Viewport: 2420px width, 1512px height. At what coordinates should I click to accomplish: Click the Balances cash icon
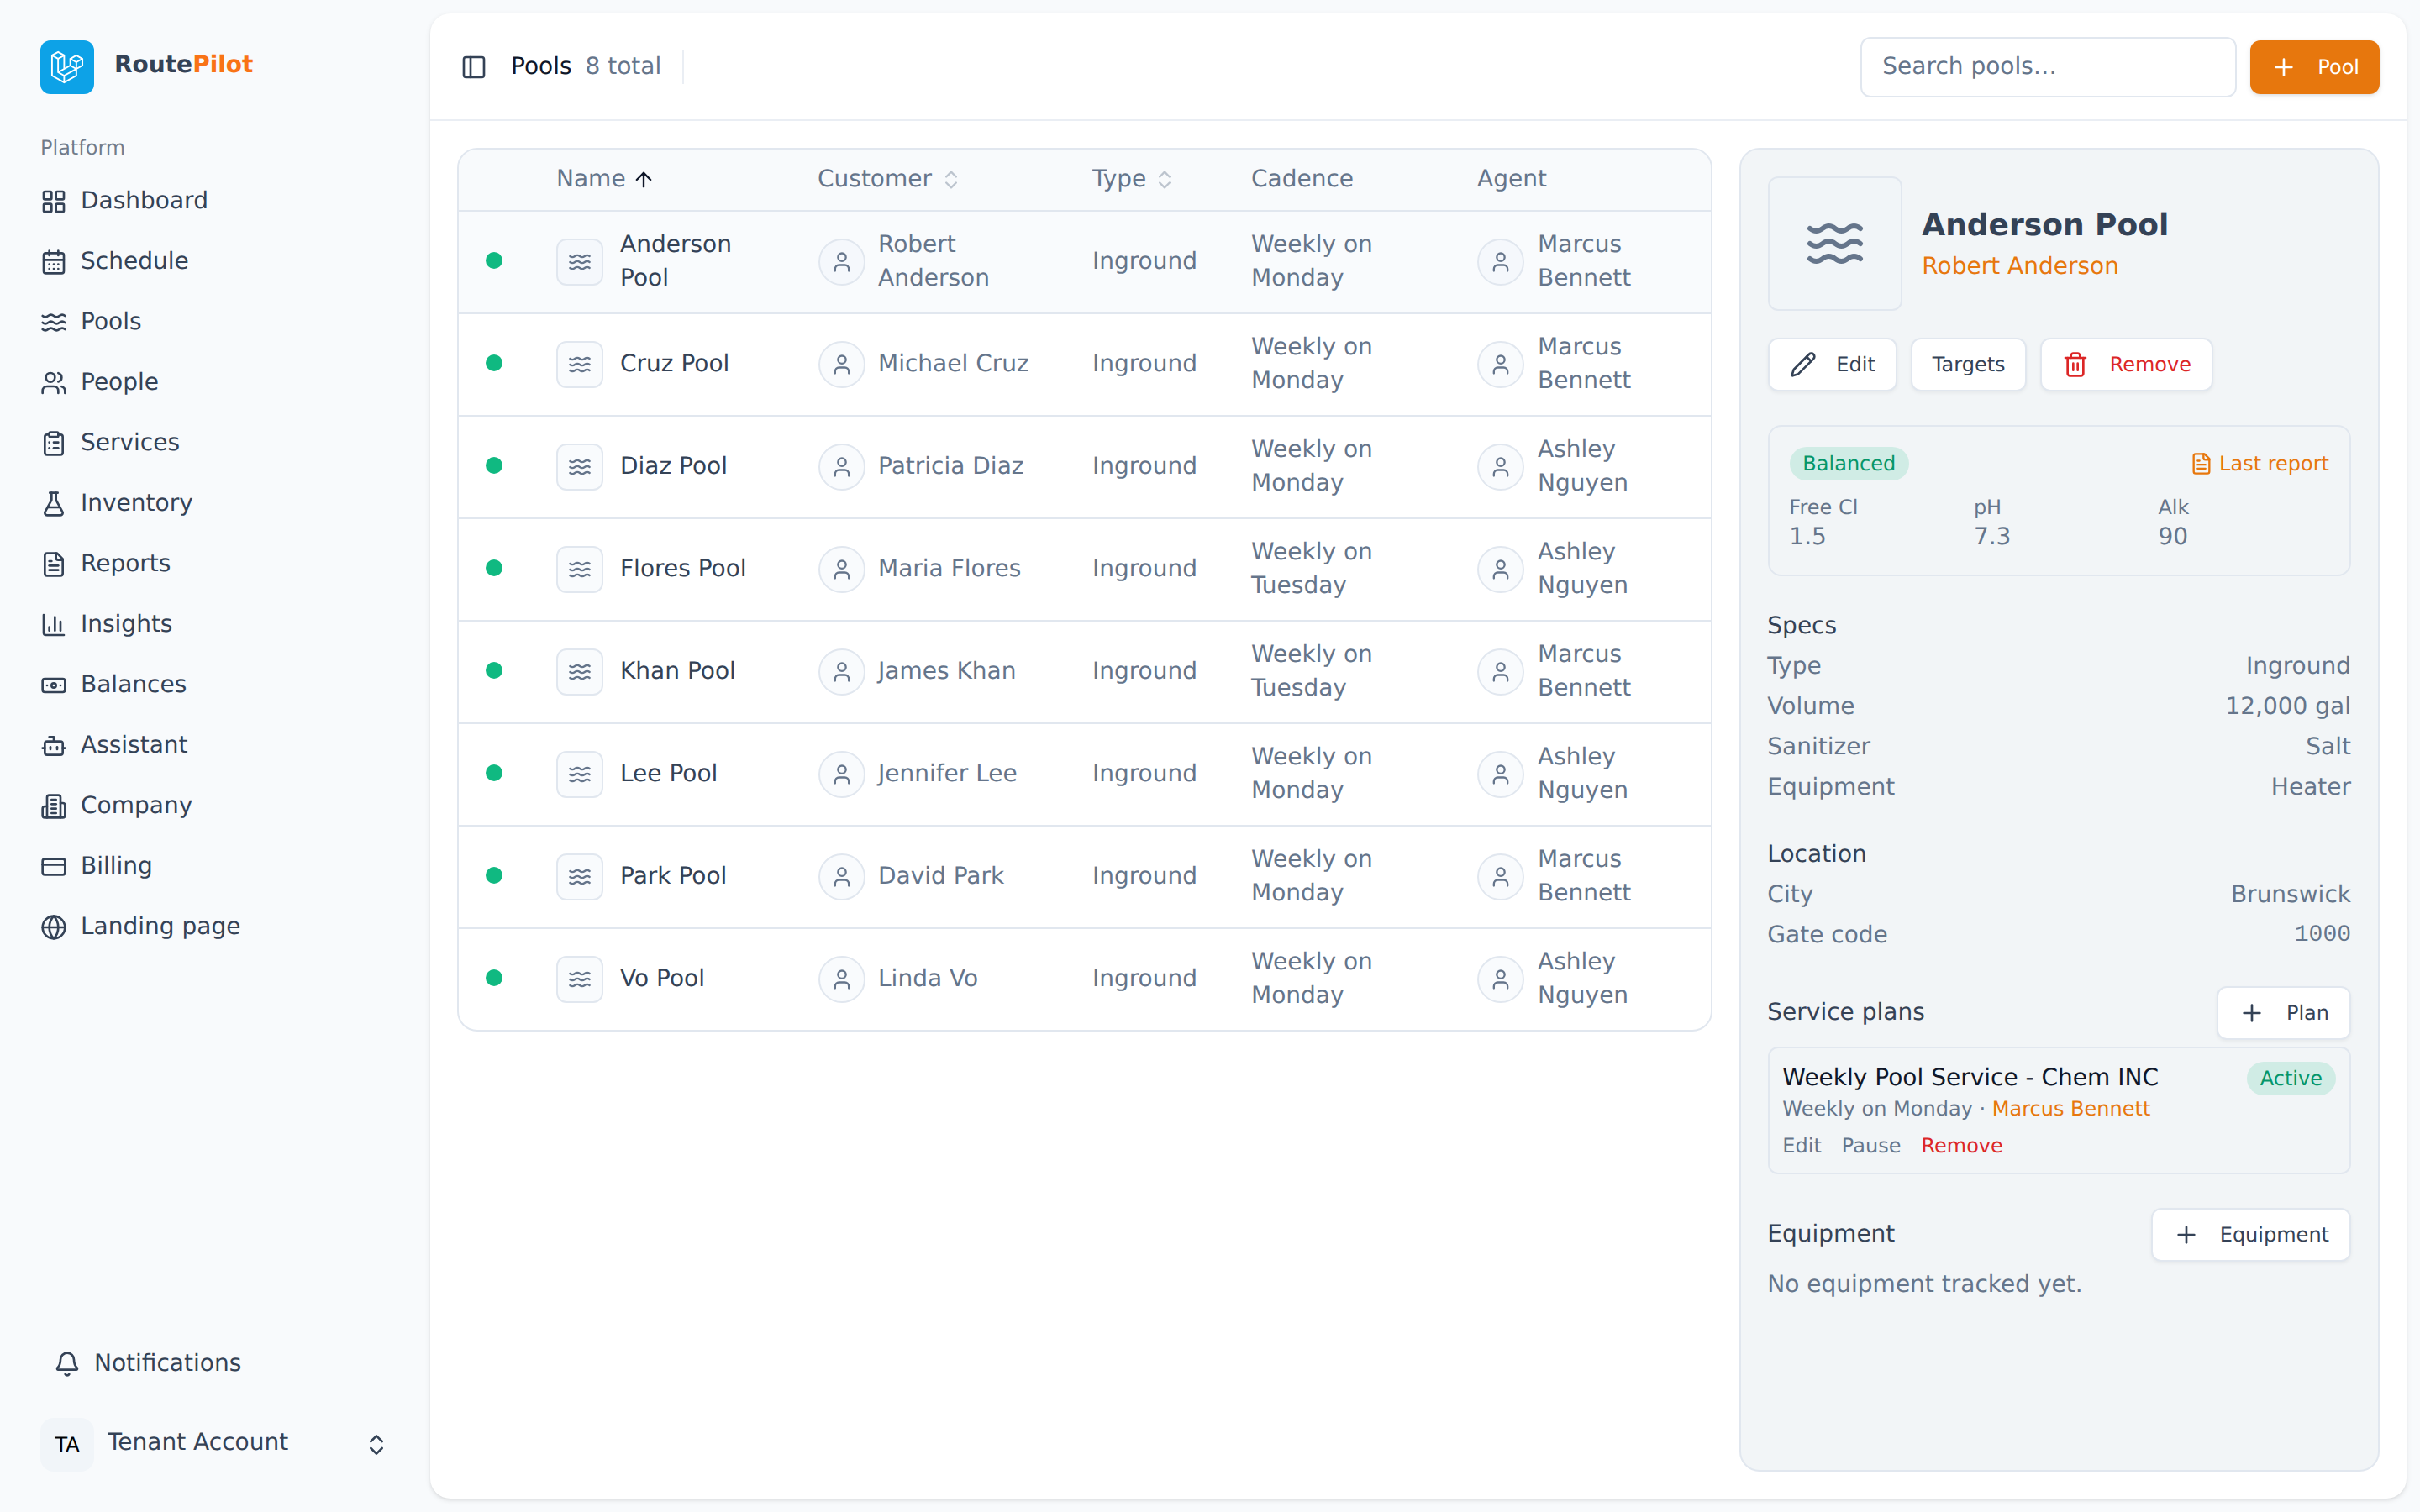point(54,685)
